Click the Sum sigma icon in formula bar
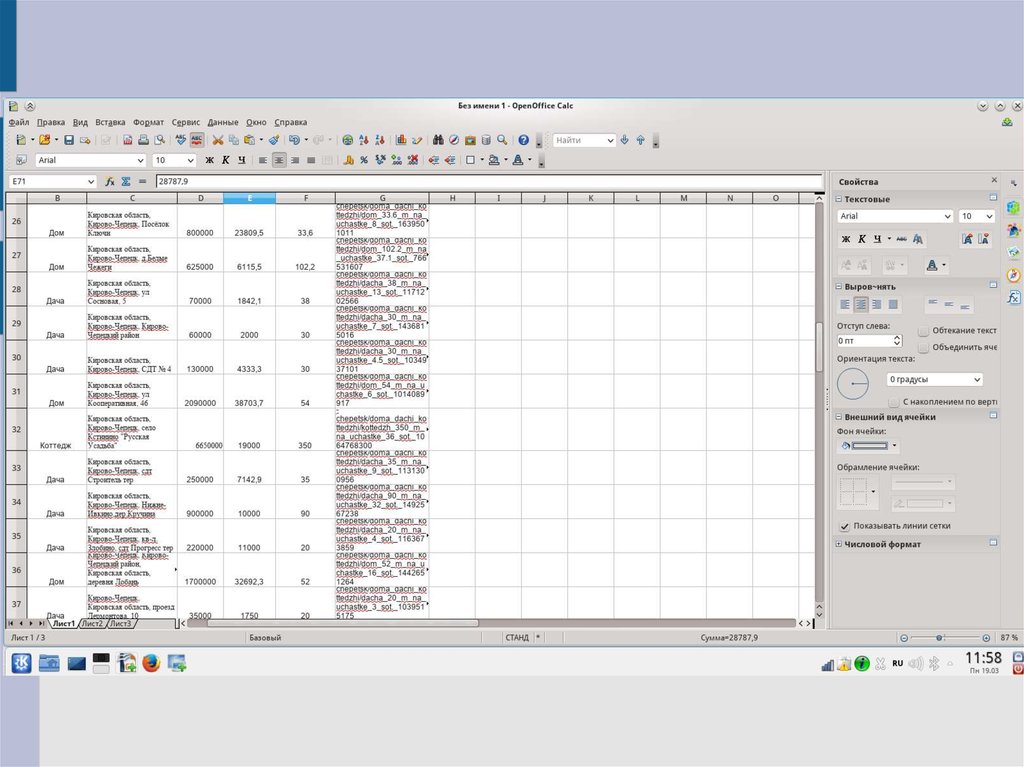This screenshot has width=1024, height=767. (x=126, y=182)
